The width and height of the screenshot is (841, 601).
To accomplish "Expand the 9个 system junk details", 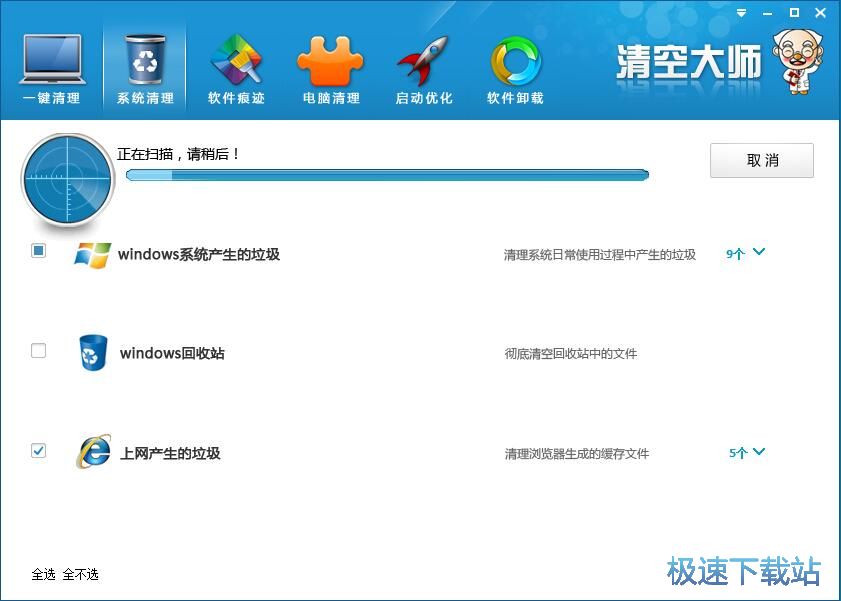I will pos(745,254).
